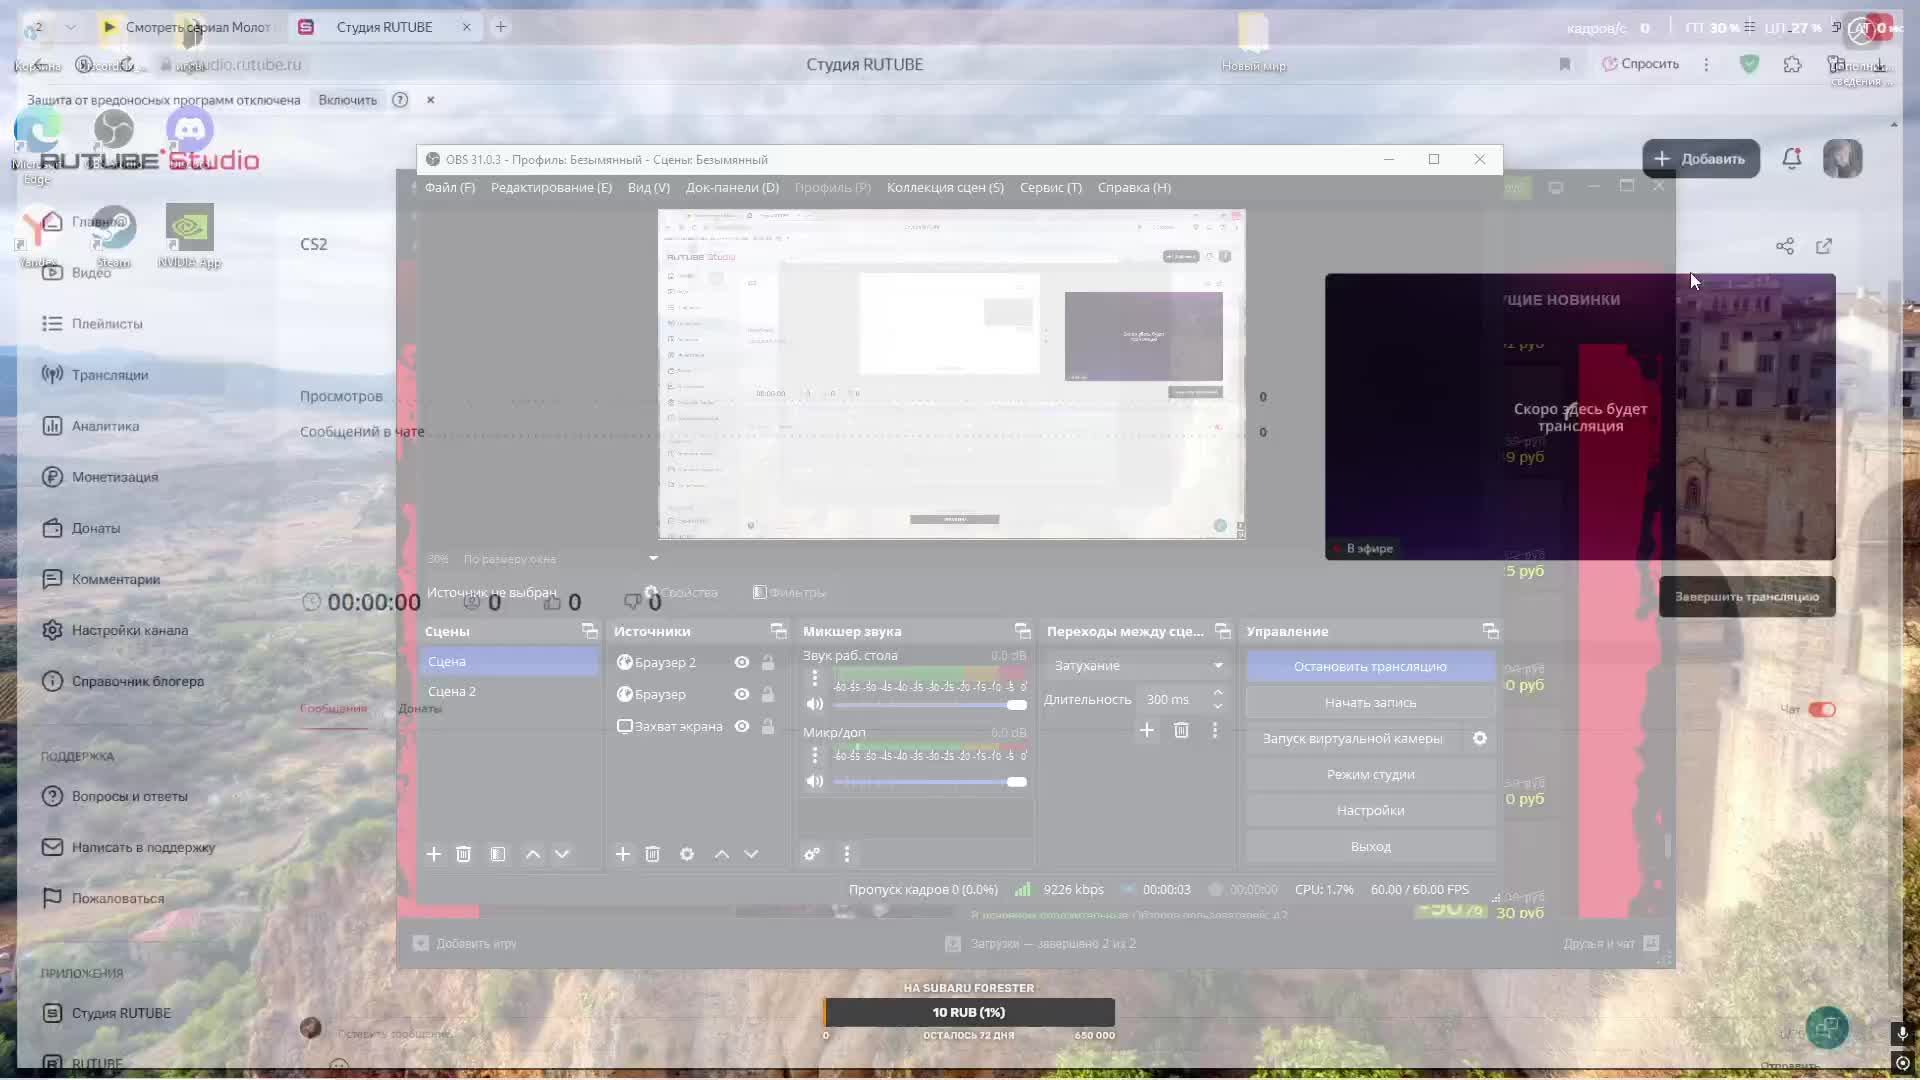Open source properties gear in Sources panel
Screen dimensions: 1920x1080
687,854
